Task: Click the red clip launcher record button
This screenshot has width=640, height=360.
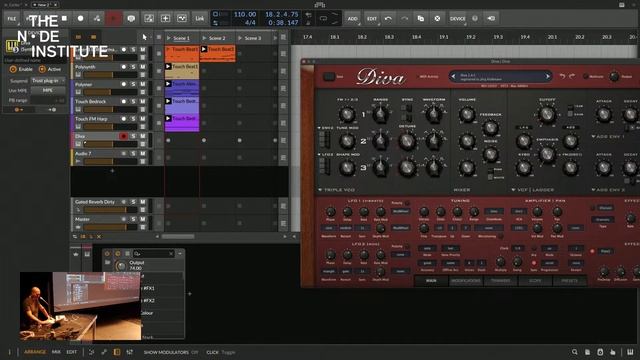Action: click(x=113, y=18)
